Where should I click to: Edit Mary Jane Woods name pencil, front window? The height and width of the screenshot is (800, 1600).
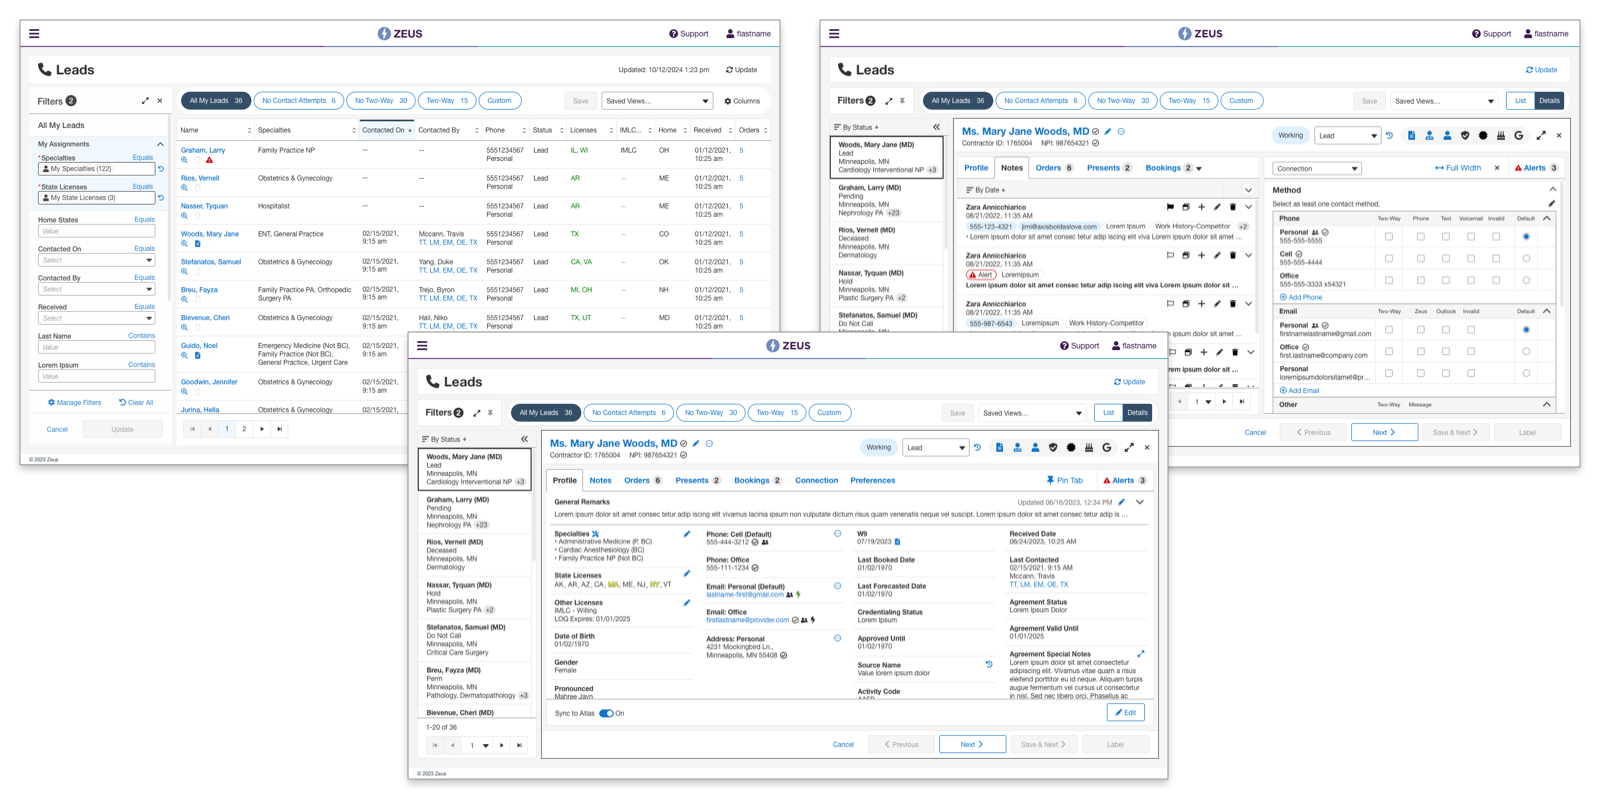(x=696, y=444)
